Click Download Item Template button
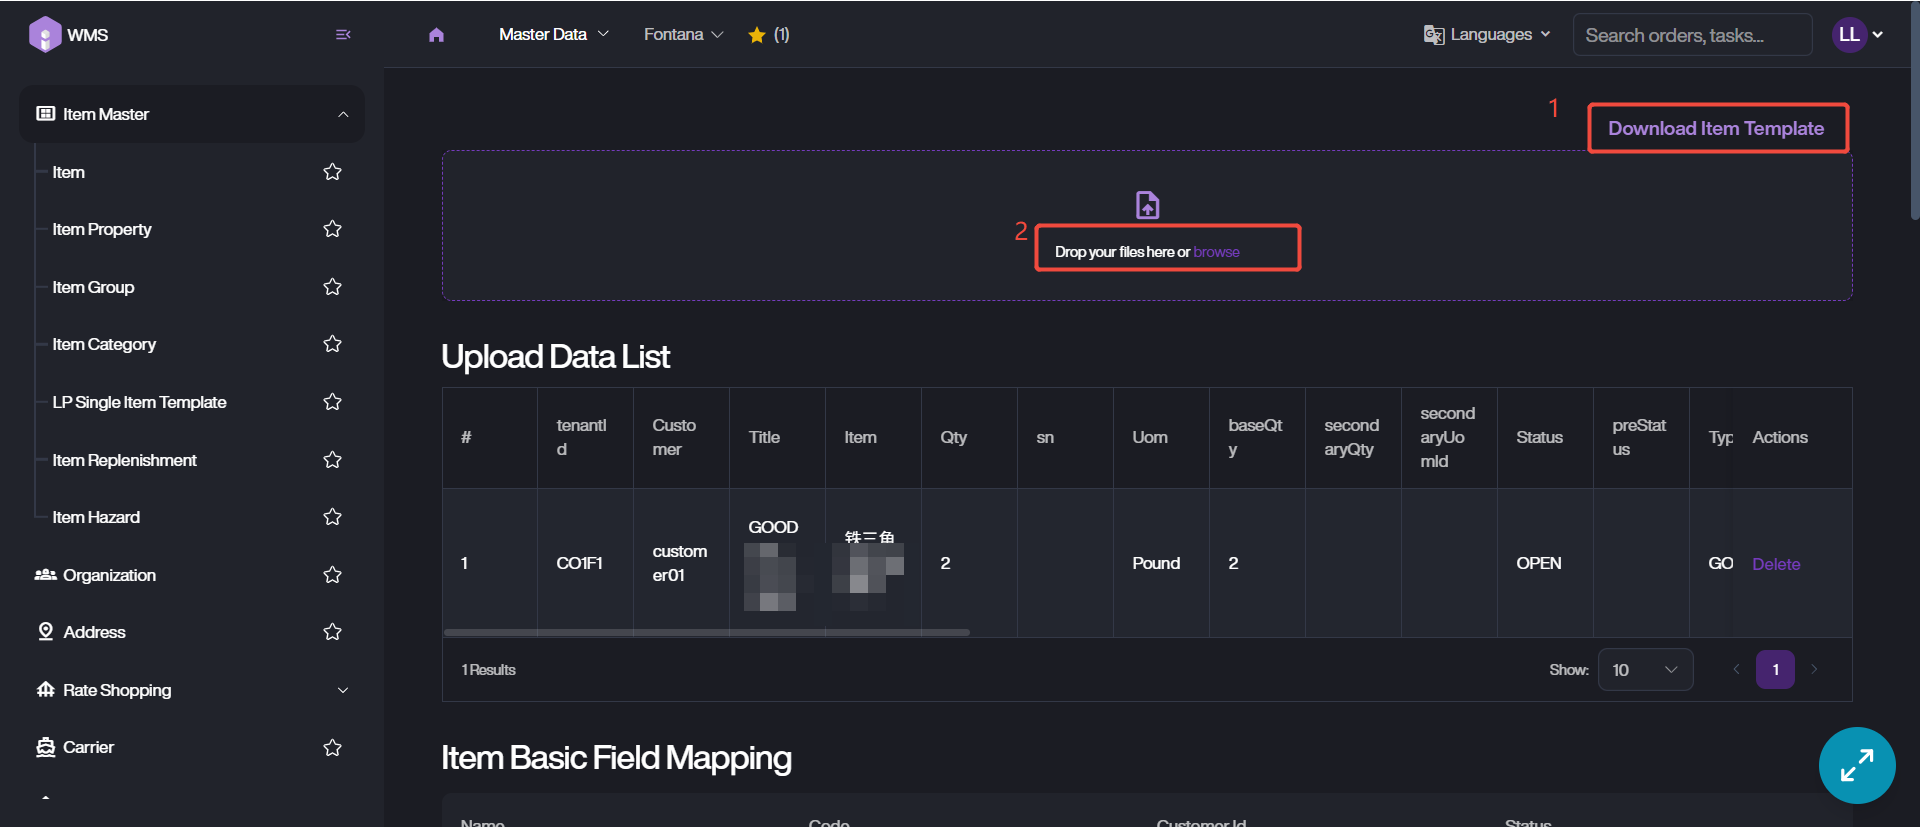 [x=1716, y=128]
